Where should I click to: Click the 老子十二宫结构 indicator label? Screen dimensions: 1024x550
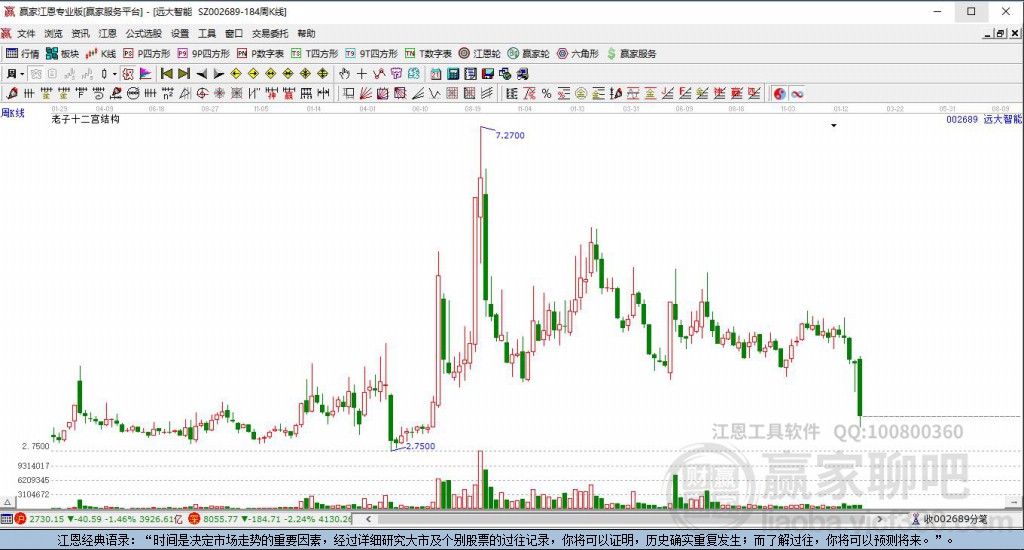[x=86, y=119]
